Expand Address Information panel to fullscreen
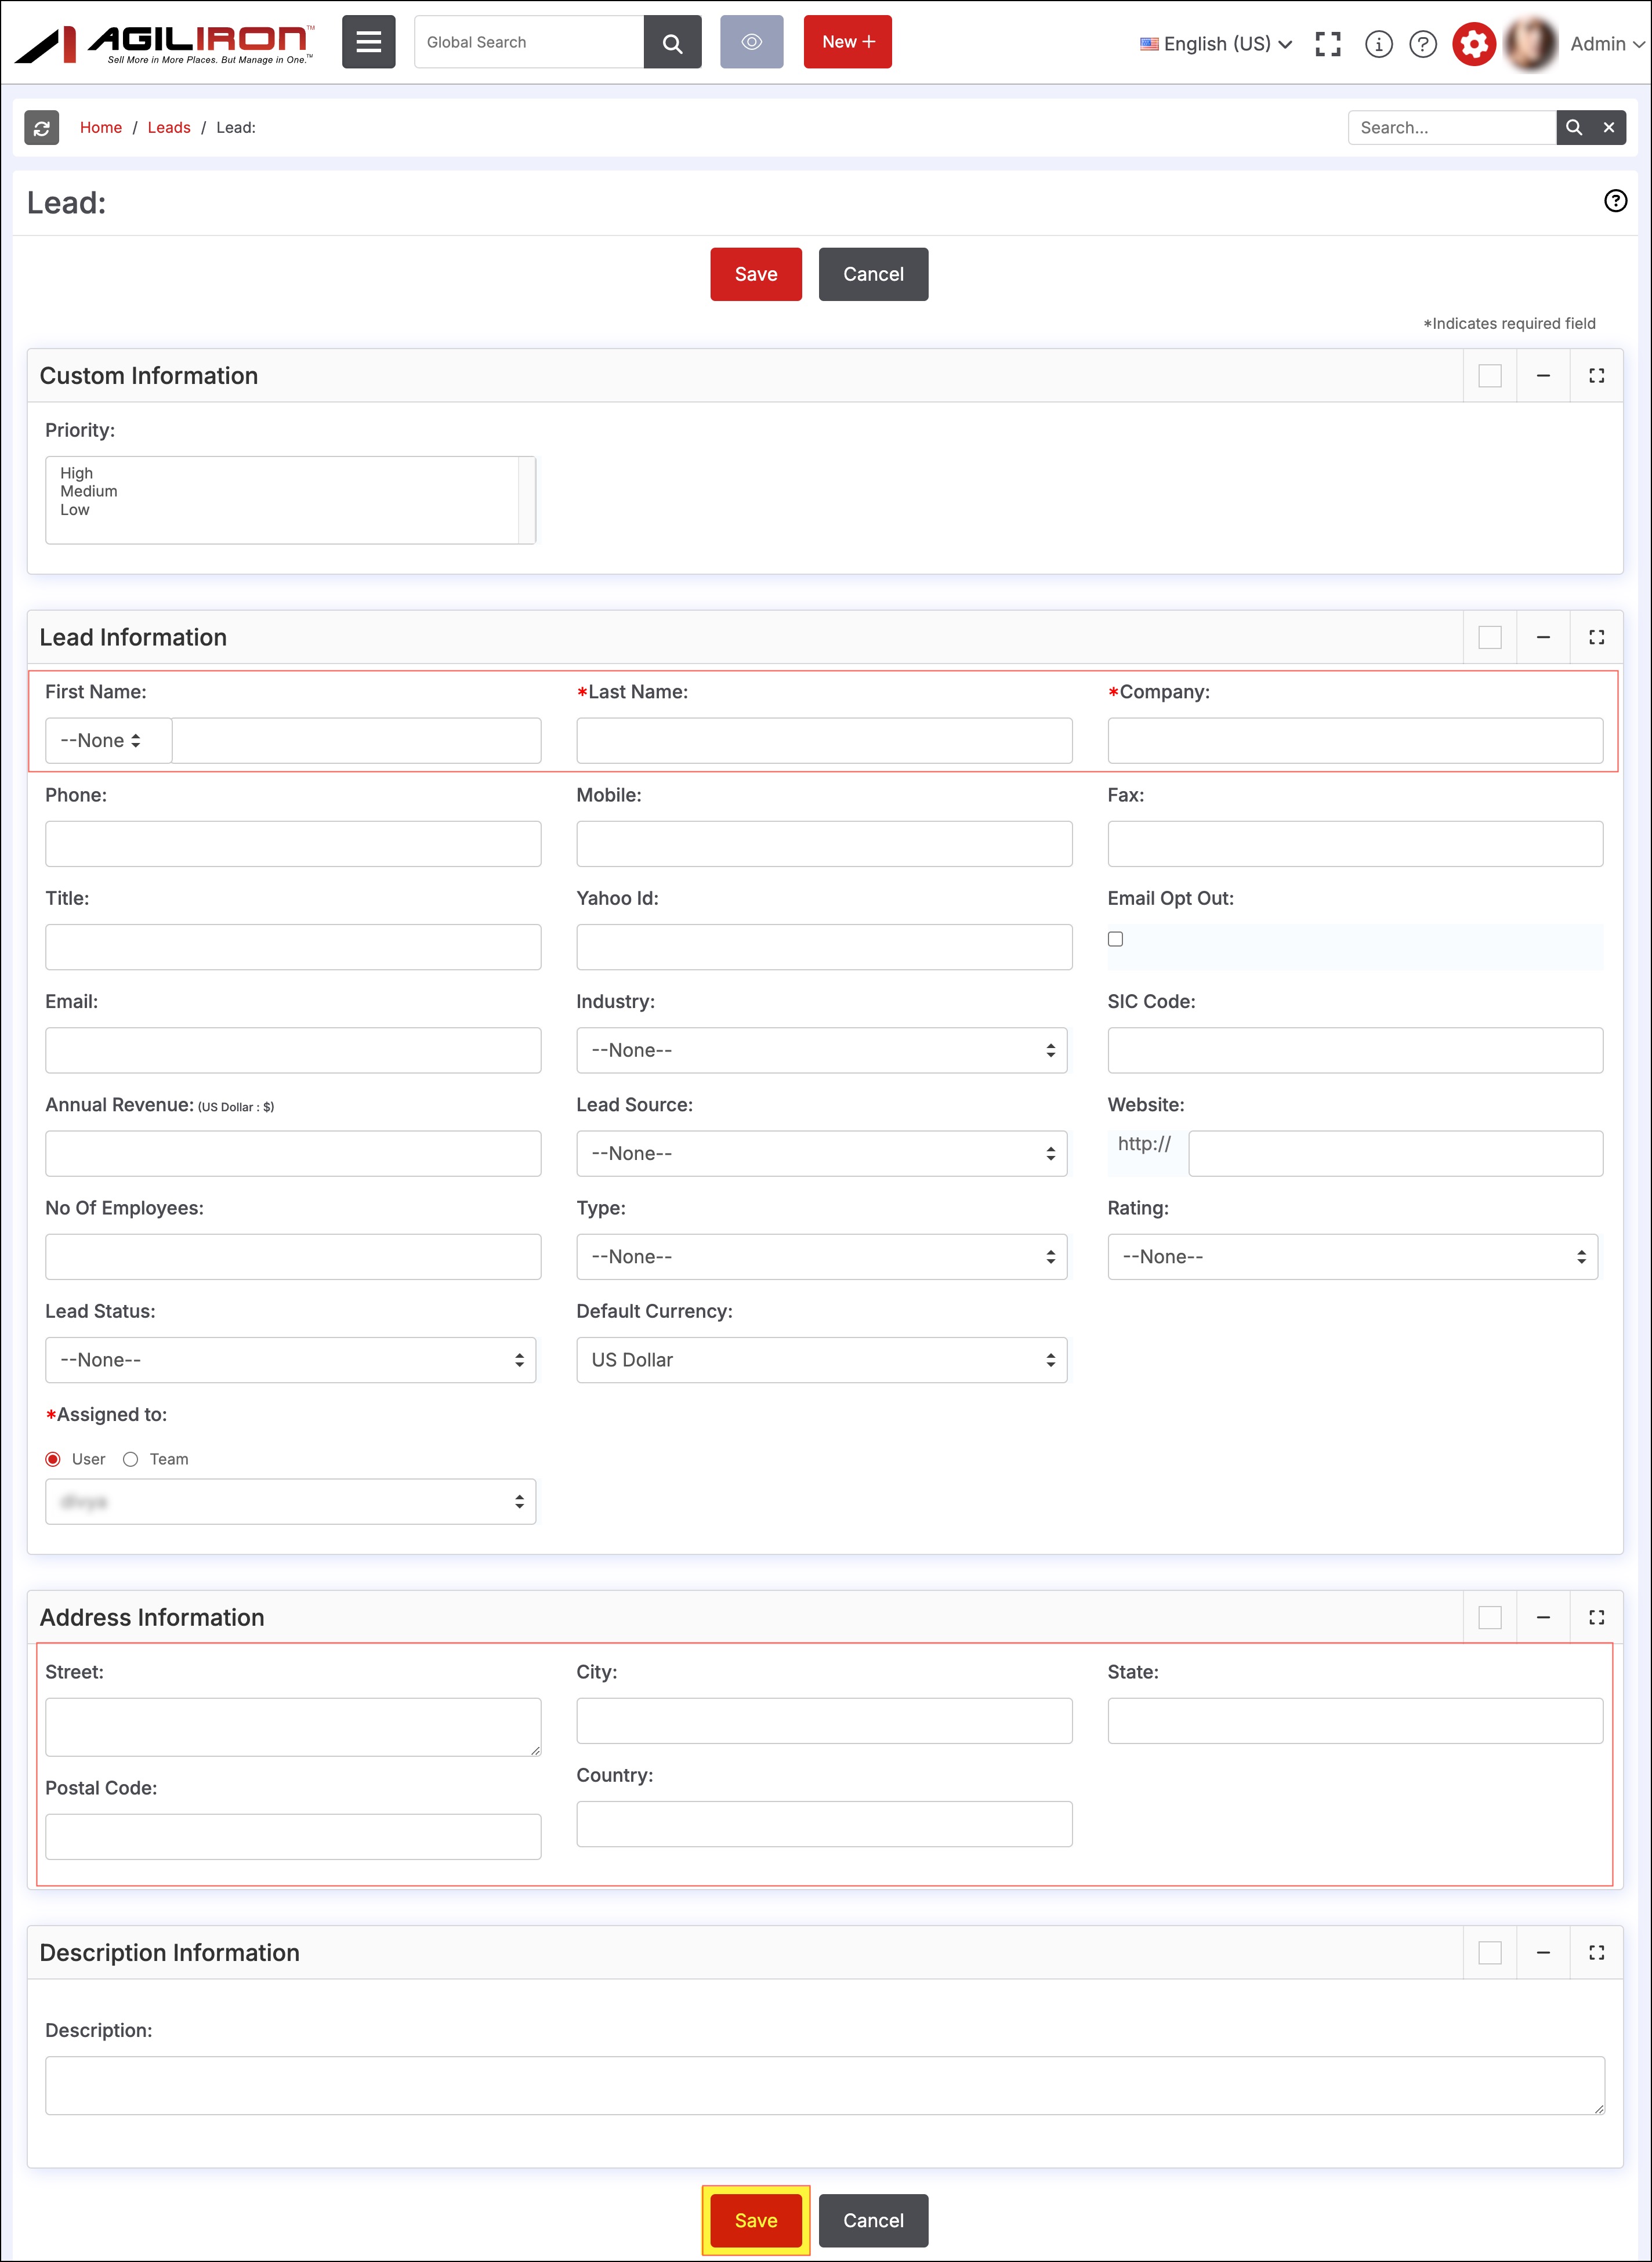The image size is (1652, 2262). (1596, 1617)
